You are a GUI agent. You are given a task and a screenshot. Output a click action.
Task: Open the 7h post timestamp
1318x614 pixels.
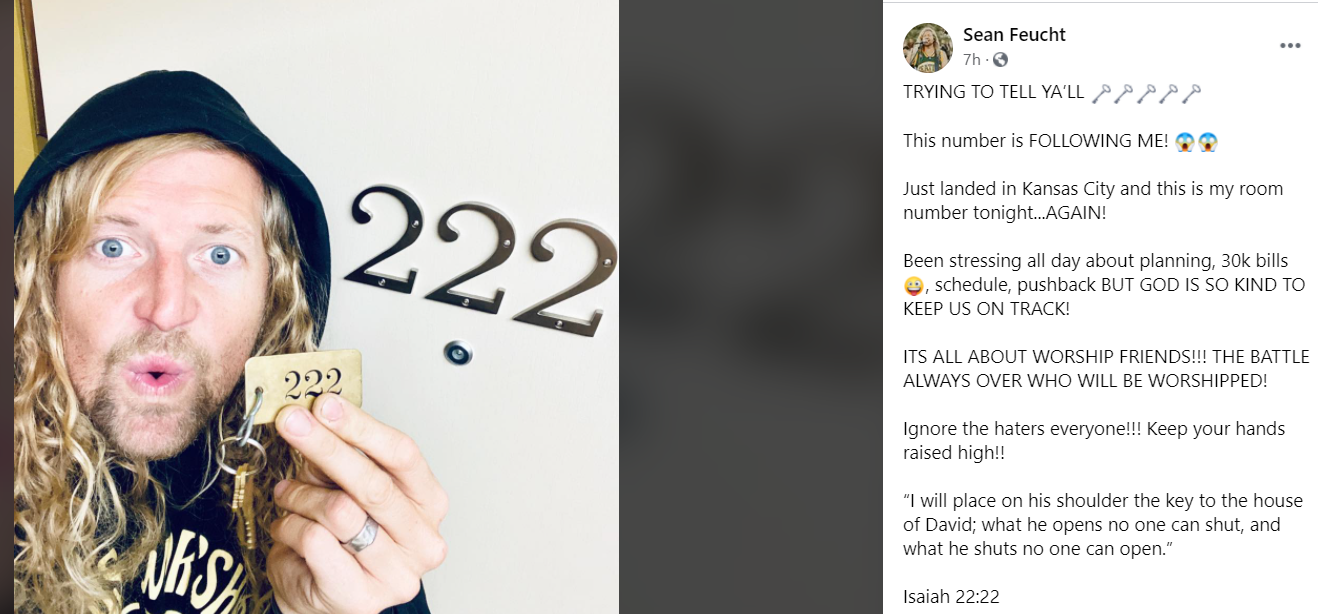[971, 60]
